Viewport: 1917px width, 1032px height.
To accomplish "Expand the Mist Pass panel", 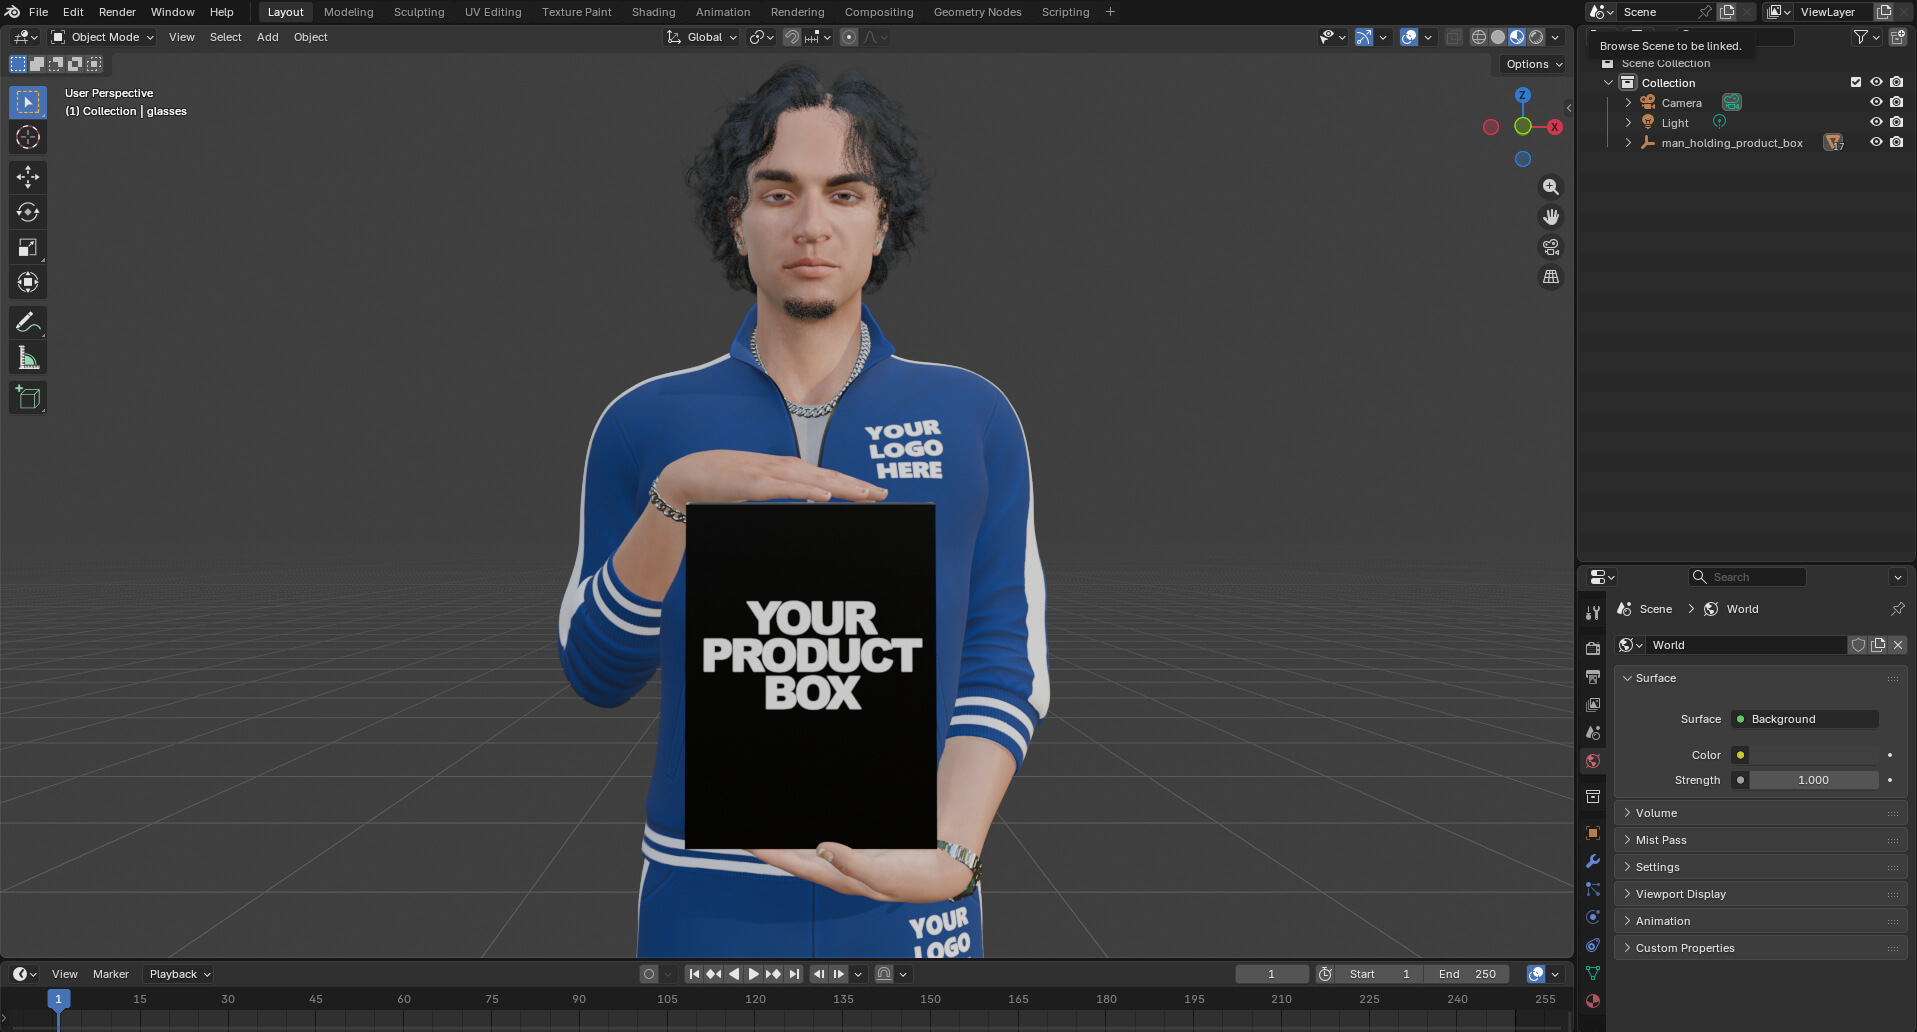I will pyautogui.click(x=1760, y=840).
